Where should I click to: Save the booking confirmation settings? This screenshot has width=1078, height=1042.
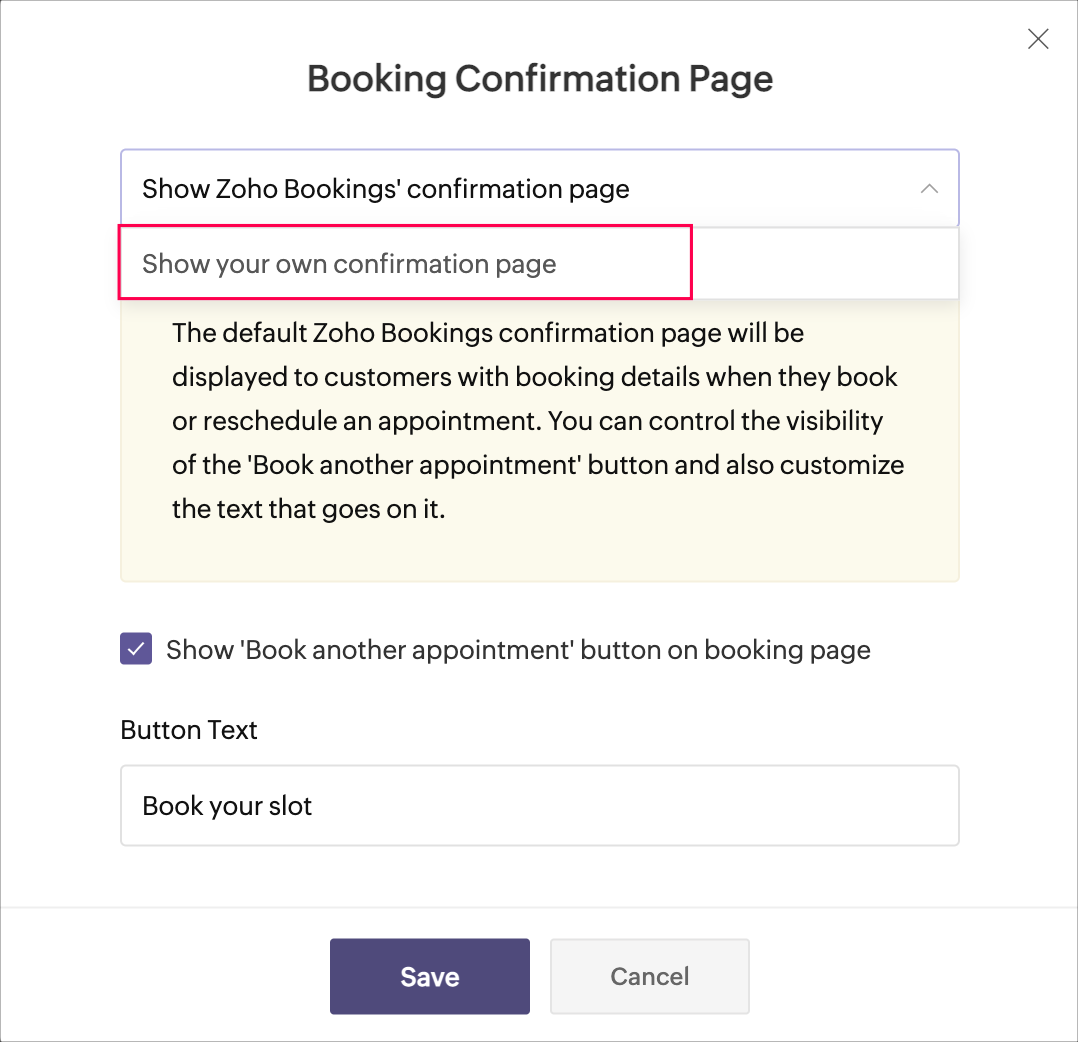click(430, 976)
